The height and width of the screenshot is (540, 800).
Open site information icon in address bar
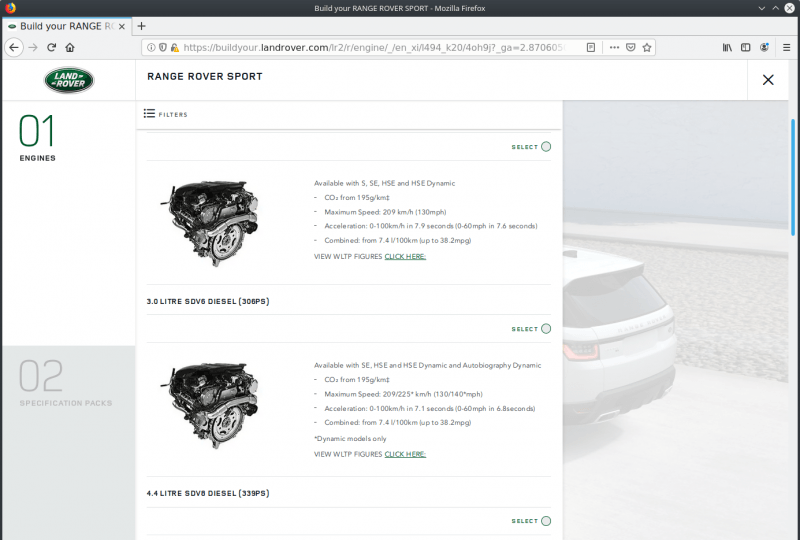151,47
